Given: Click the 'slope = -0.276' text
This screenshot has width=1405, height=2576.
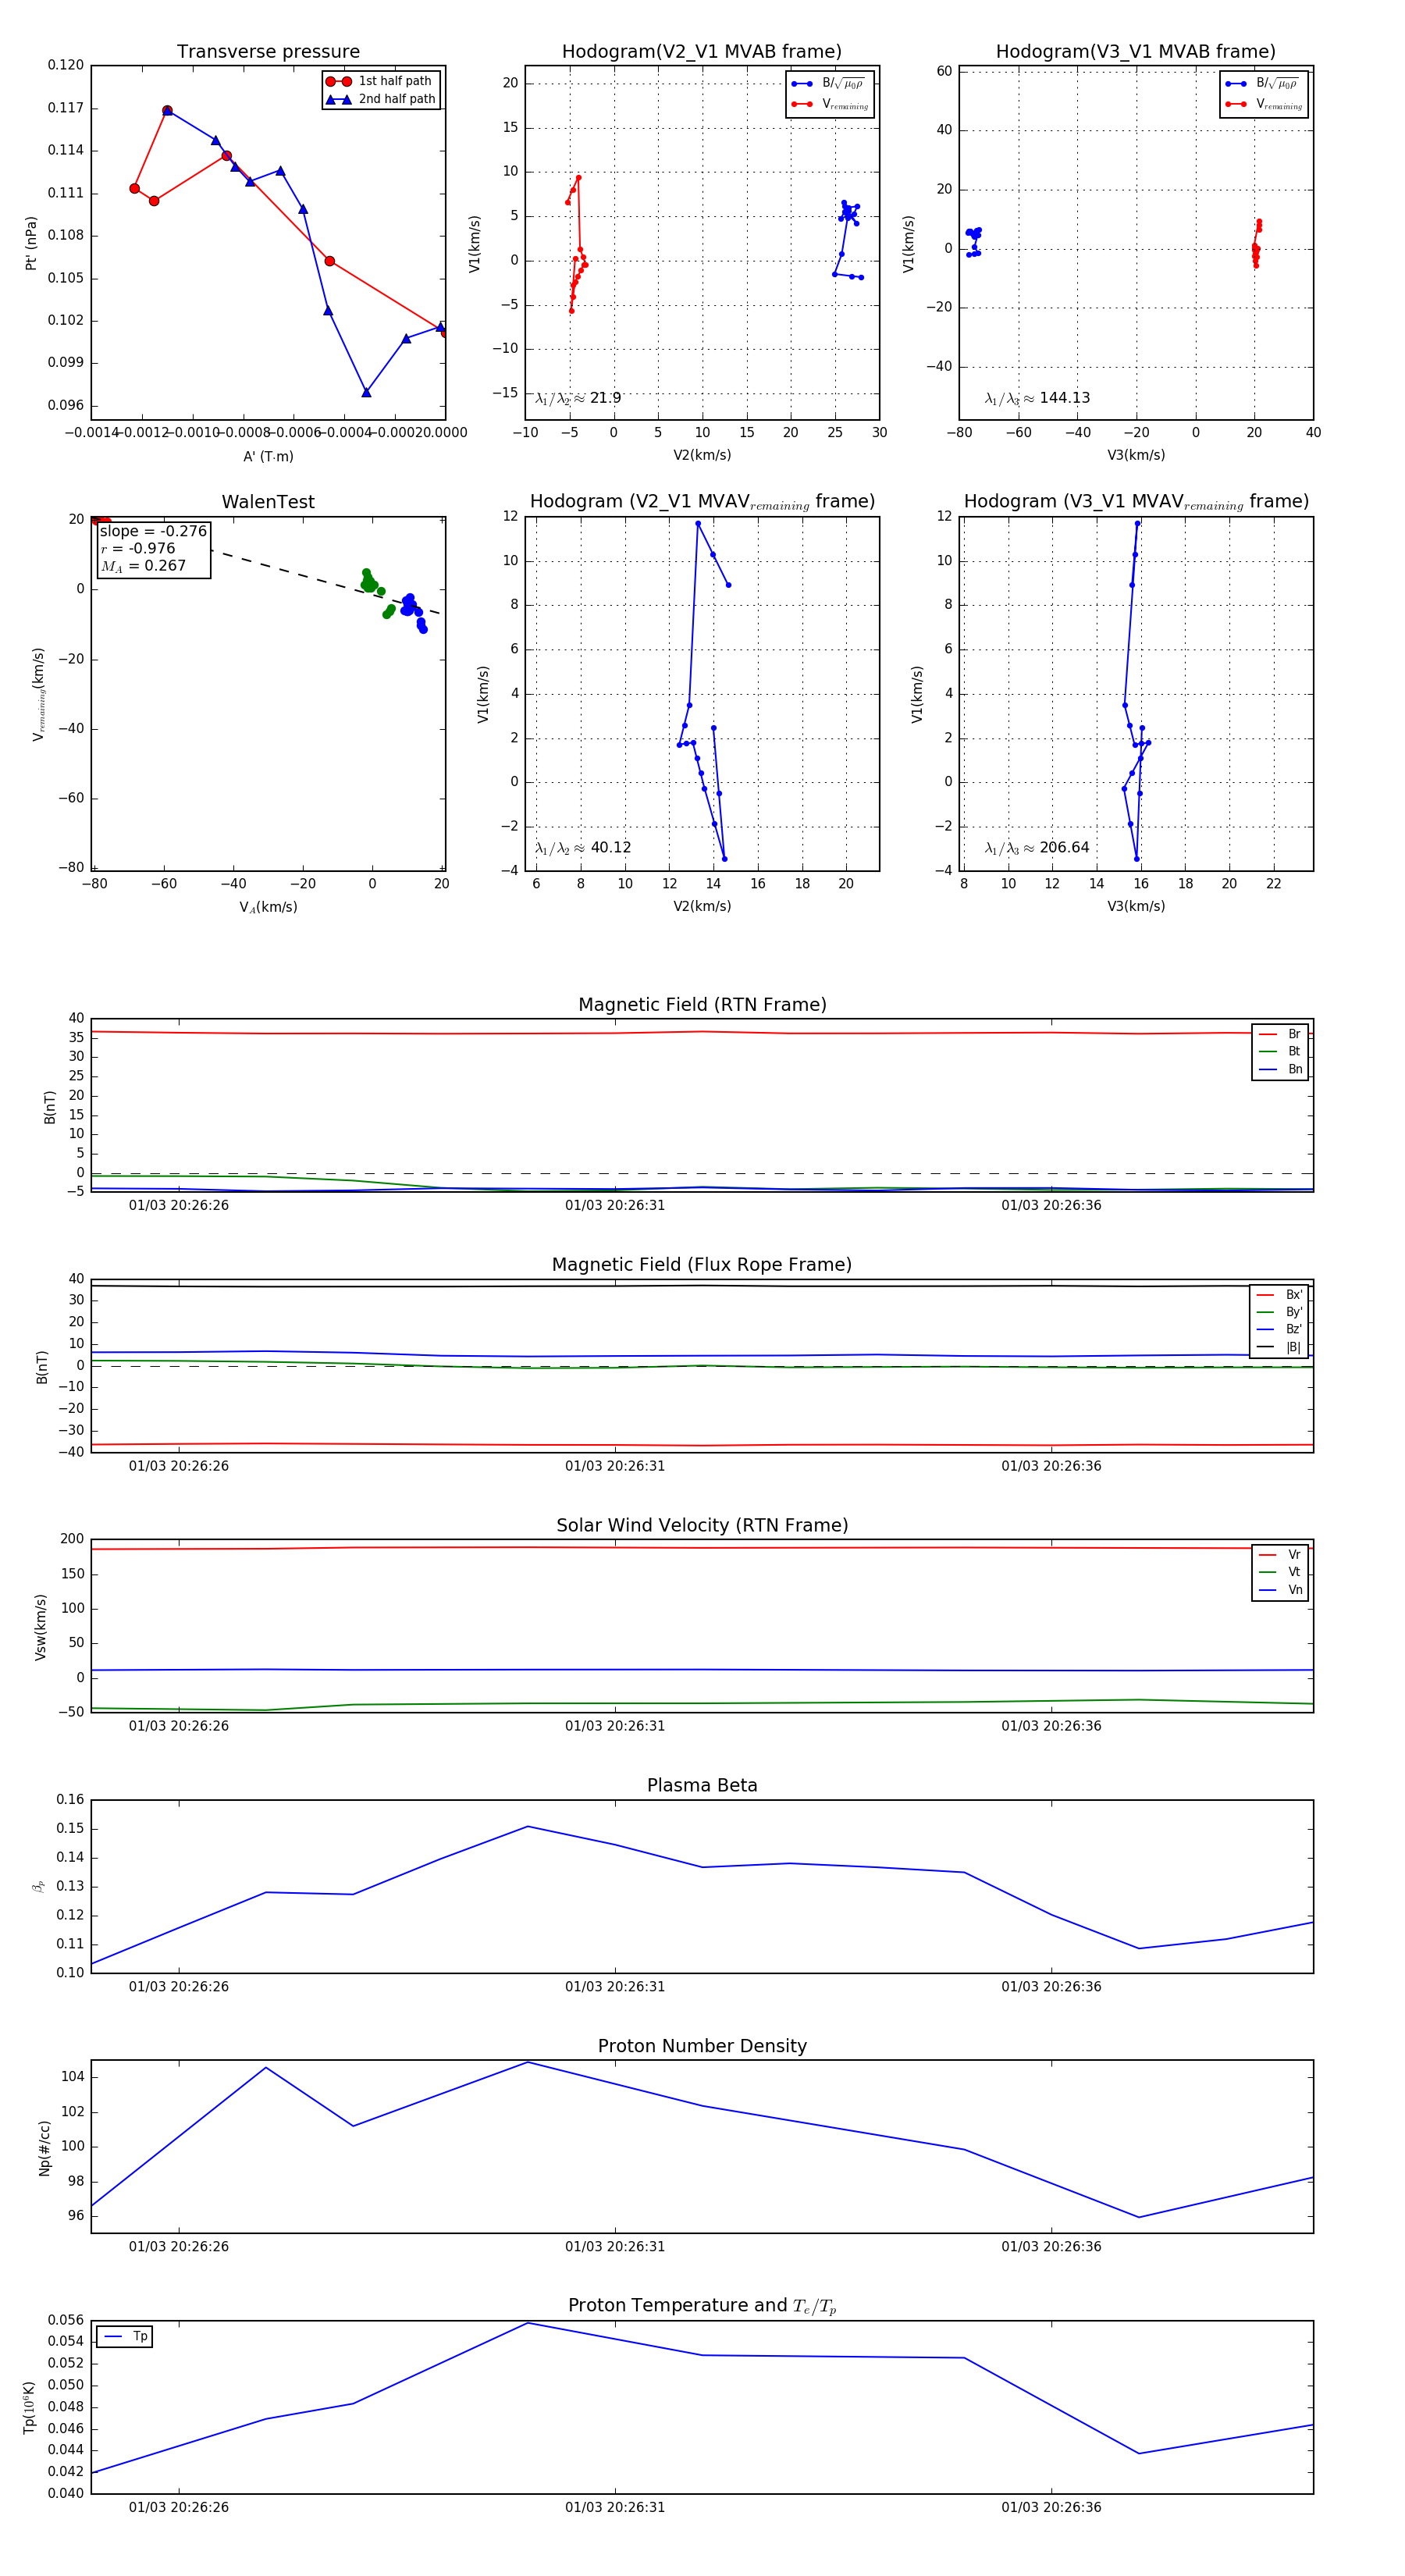Looking at the screenshot, I should [x=153, y=531].
